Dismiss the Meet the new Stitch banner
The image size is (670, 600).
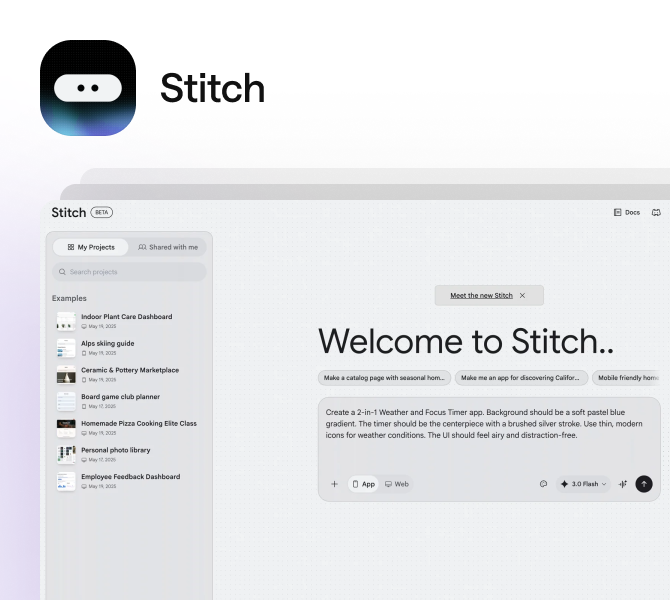(x=522, y=295)
